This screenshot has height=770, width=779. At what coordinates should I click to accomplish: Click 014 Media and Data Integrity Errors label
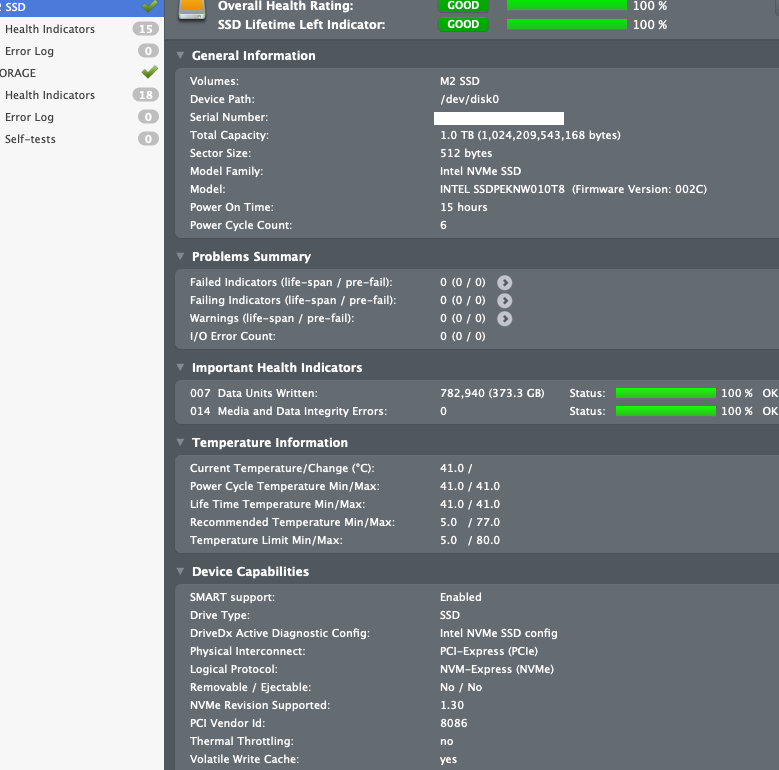(288, 411)
